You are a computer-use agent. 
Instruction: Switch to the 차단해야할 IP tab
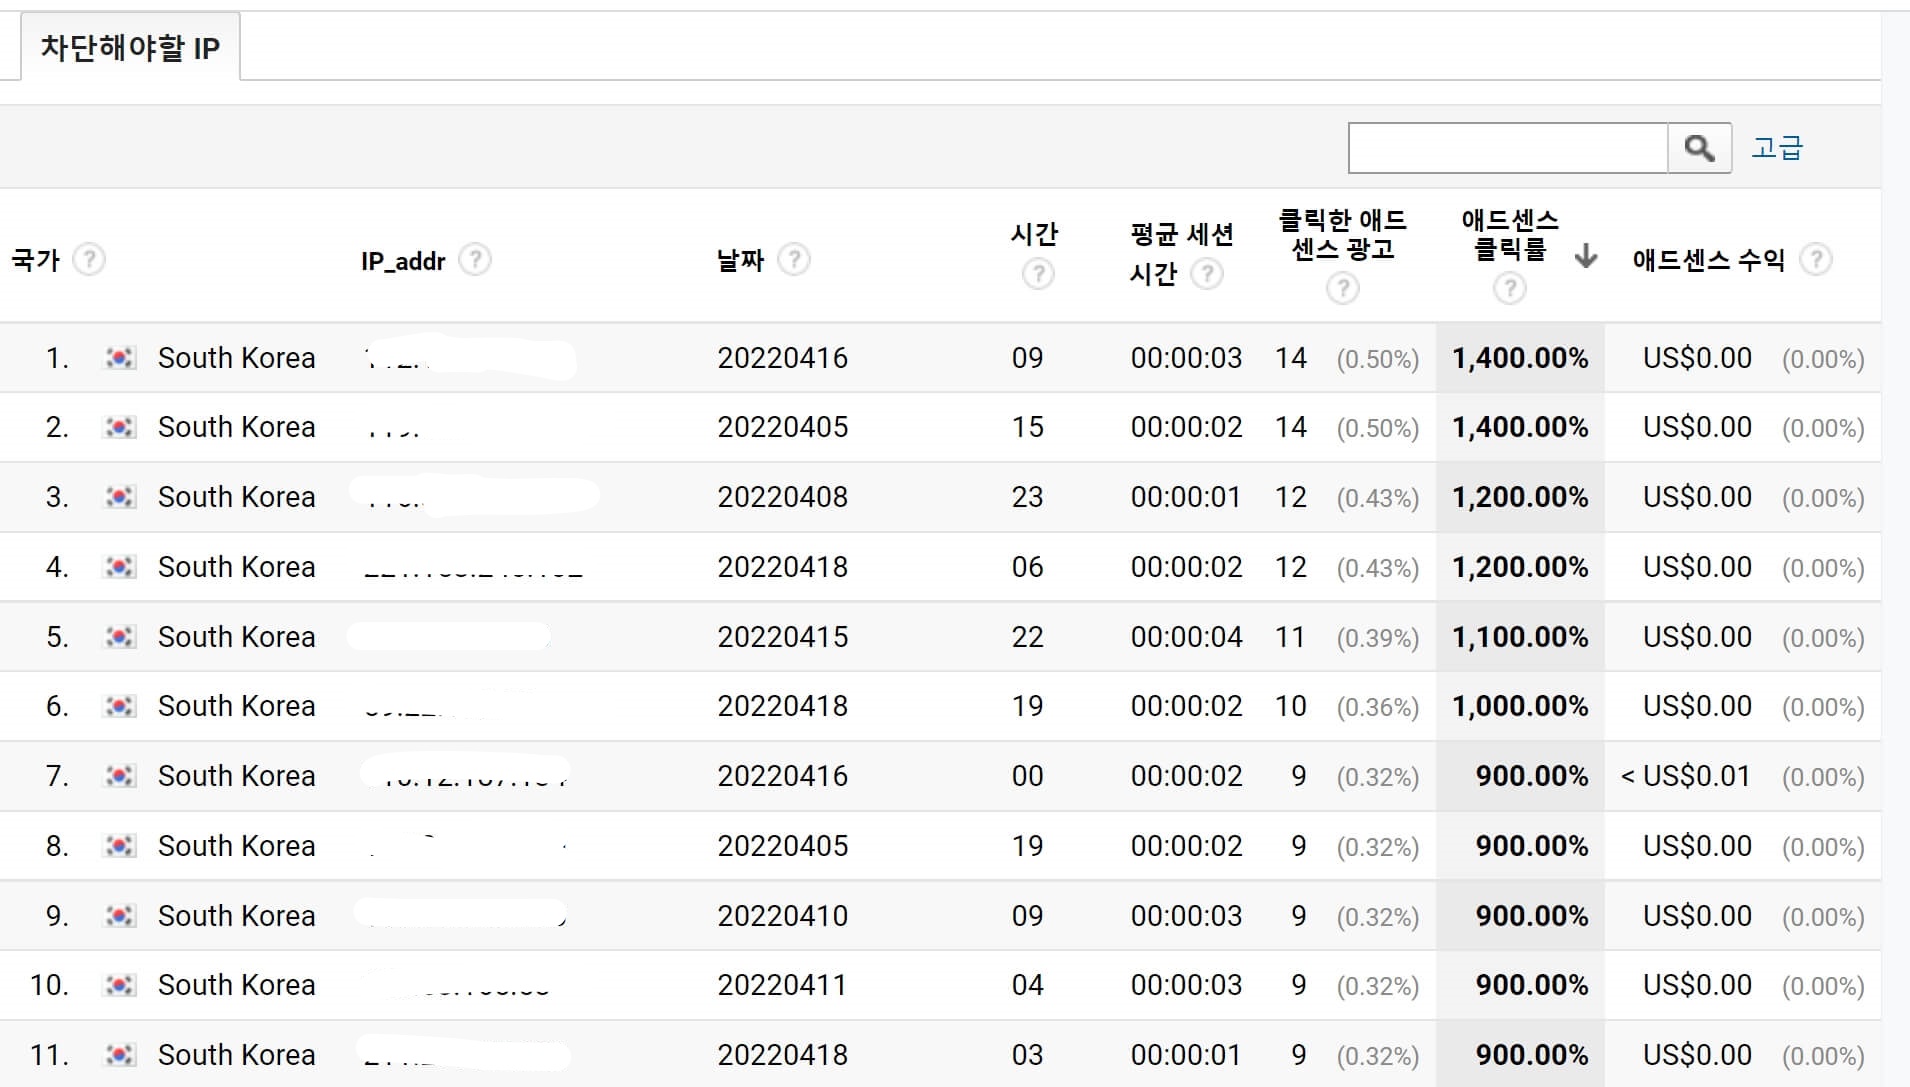pyautogui.click(x=128, y=46)
